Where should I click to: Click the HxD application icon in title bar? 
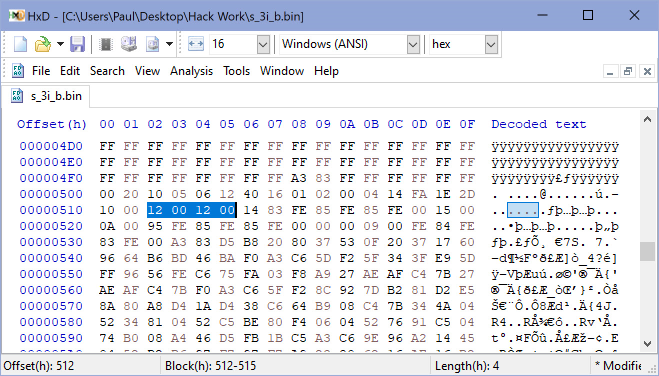click(16, 16)
